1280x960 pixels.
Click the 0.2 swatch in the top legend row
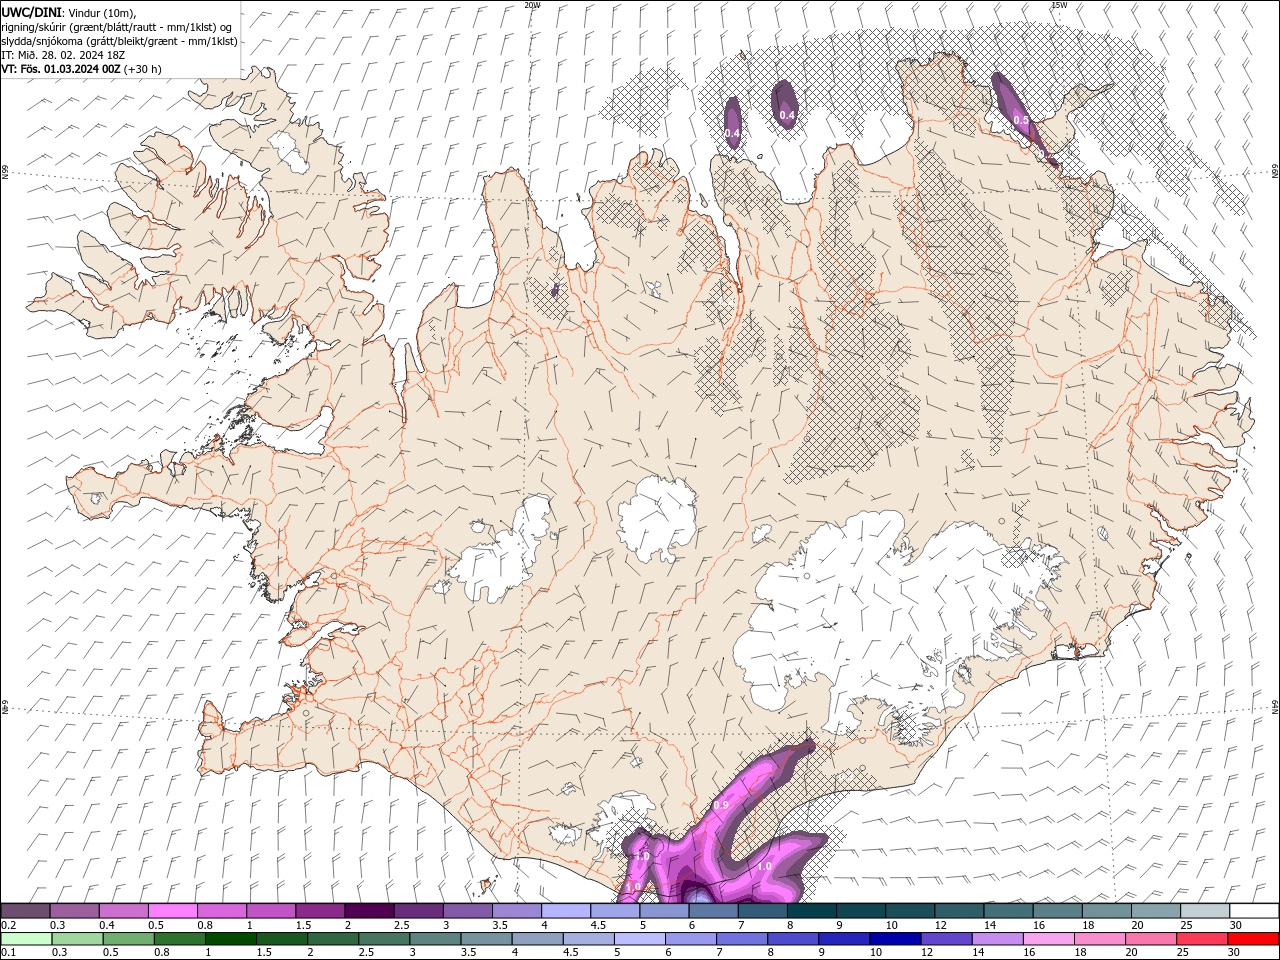pos(25,911)
